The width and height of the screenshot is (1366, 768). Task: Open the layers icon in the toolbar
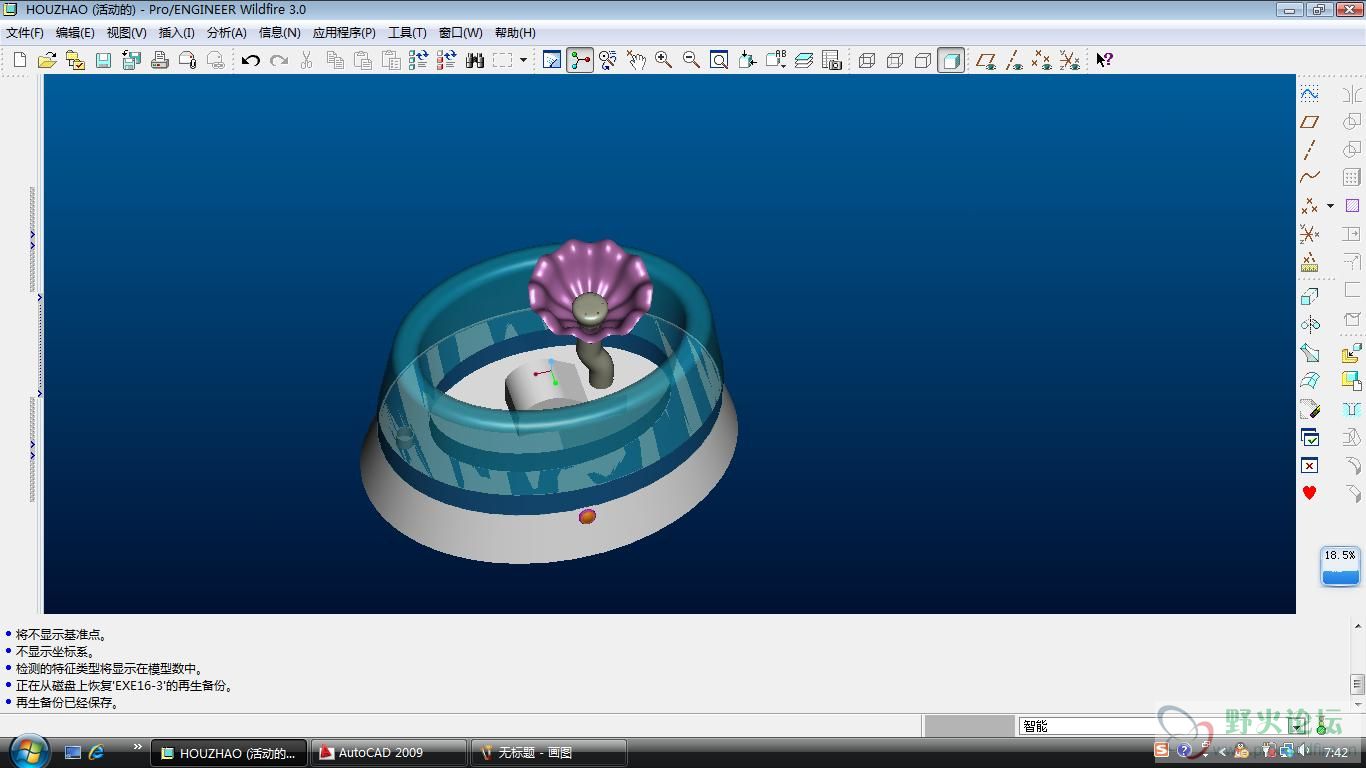point(804,60)
